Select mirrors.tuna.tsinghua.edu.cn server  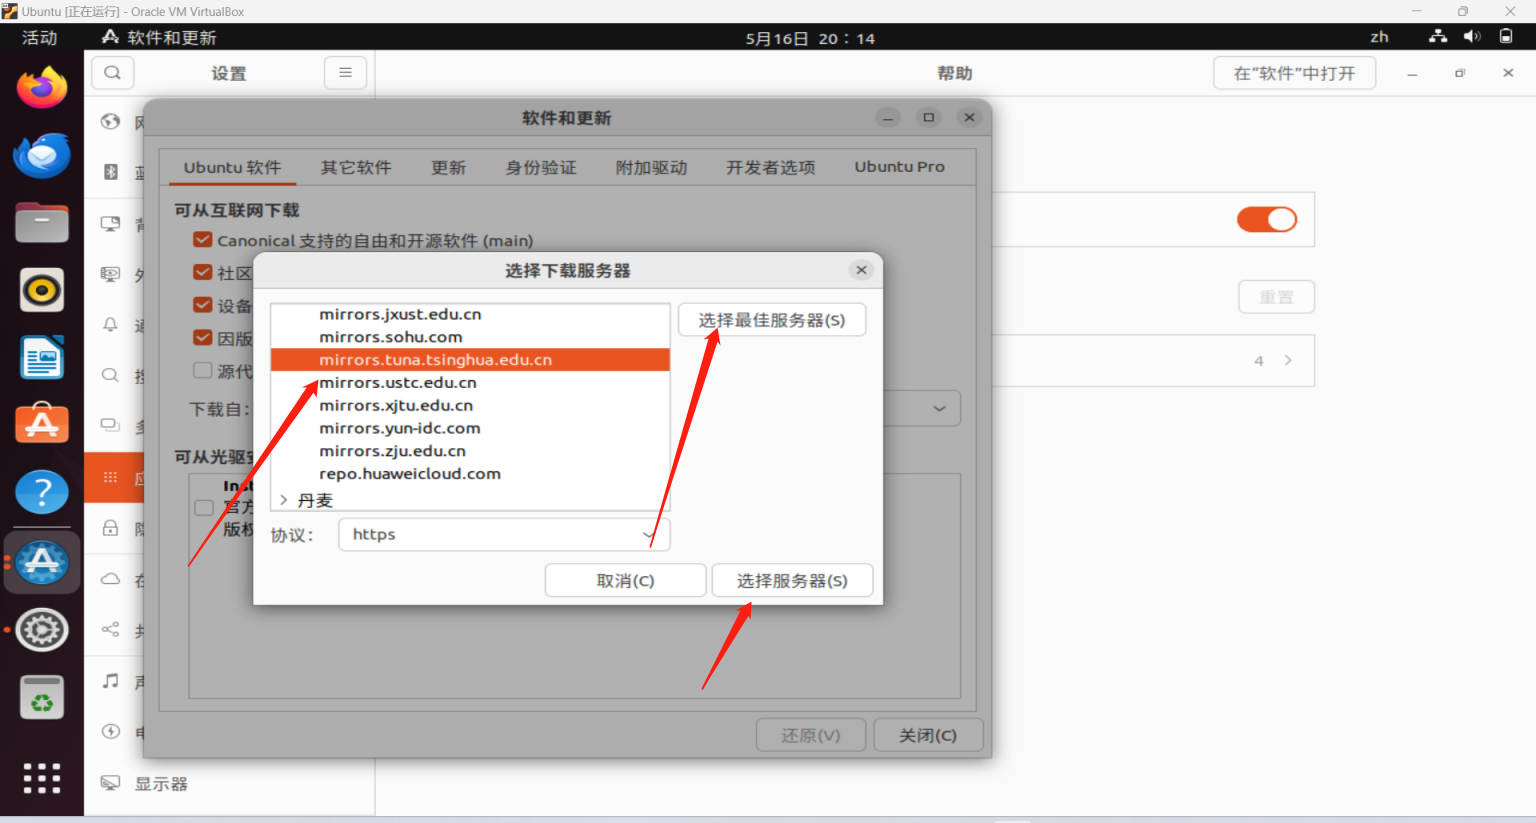click(470, 360)
